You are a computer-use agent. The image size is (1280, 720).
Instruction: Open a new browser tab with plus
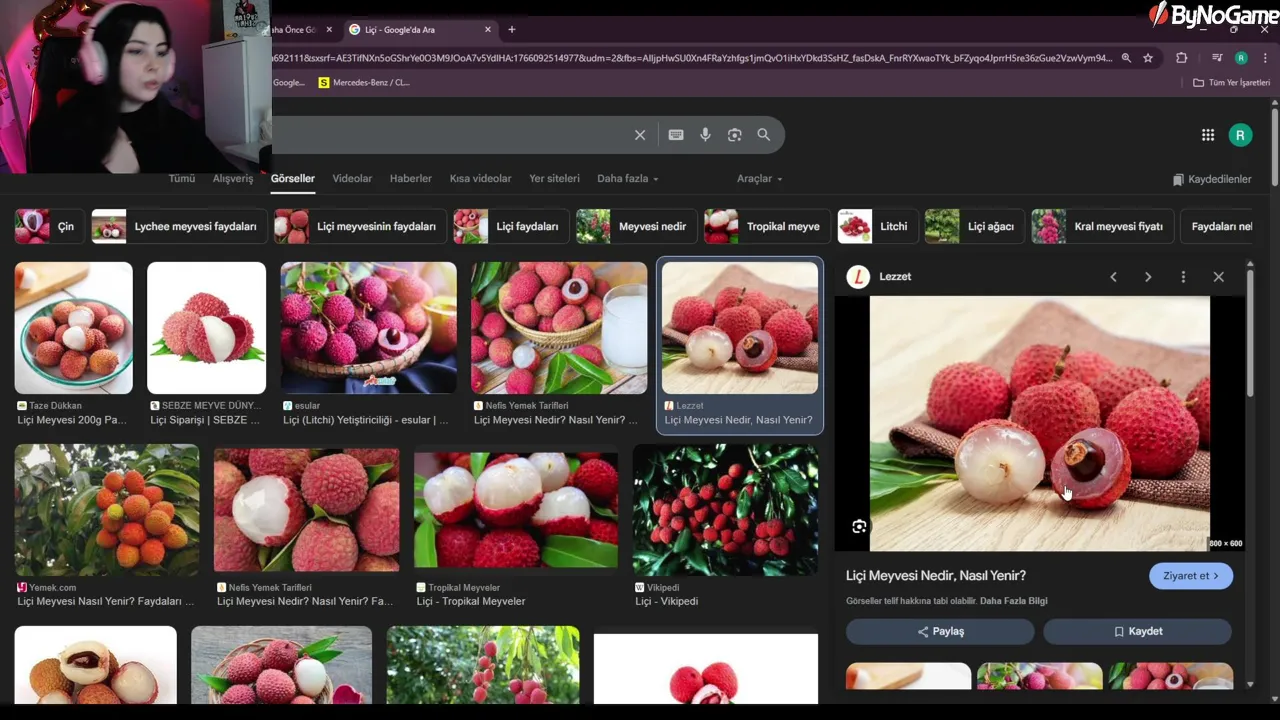coord(511,30)
